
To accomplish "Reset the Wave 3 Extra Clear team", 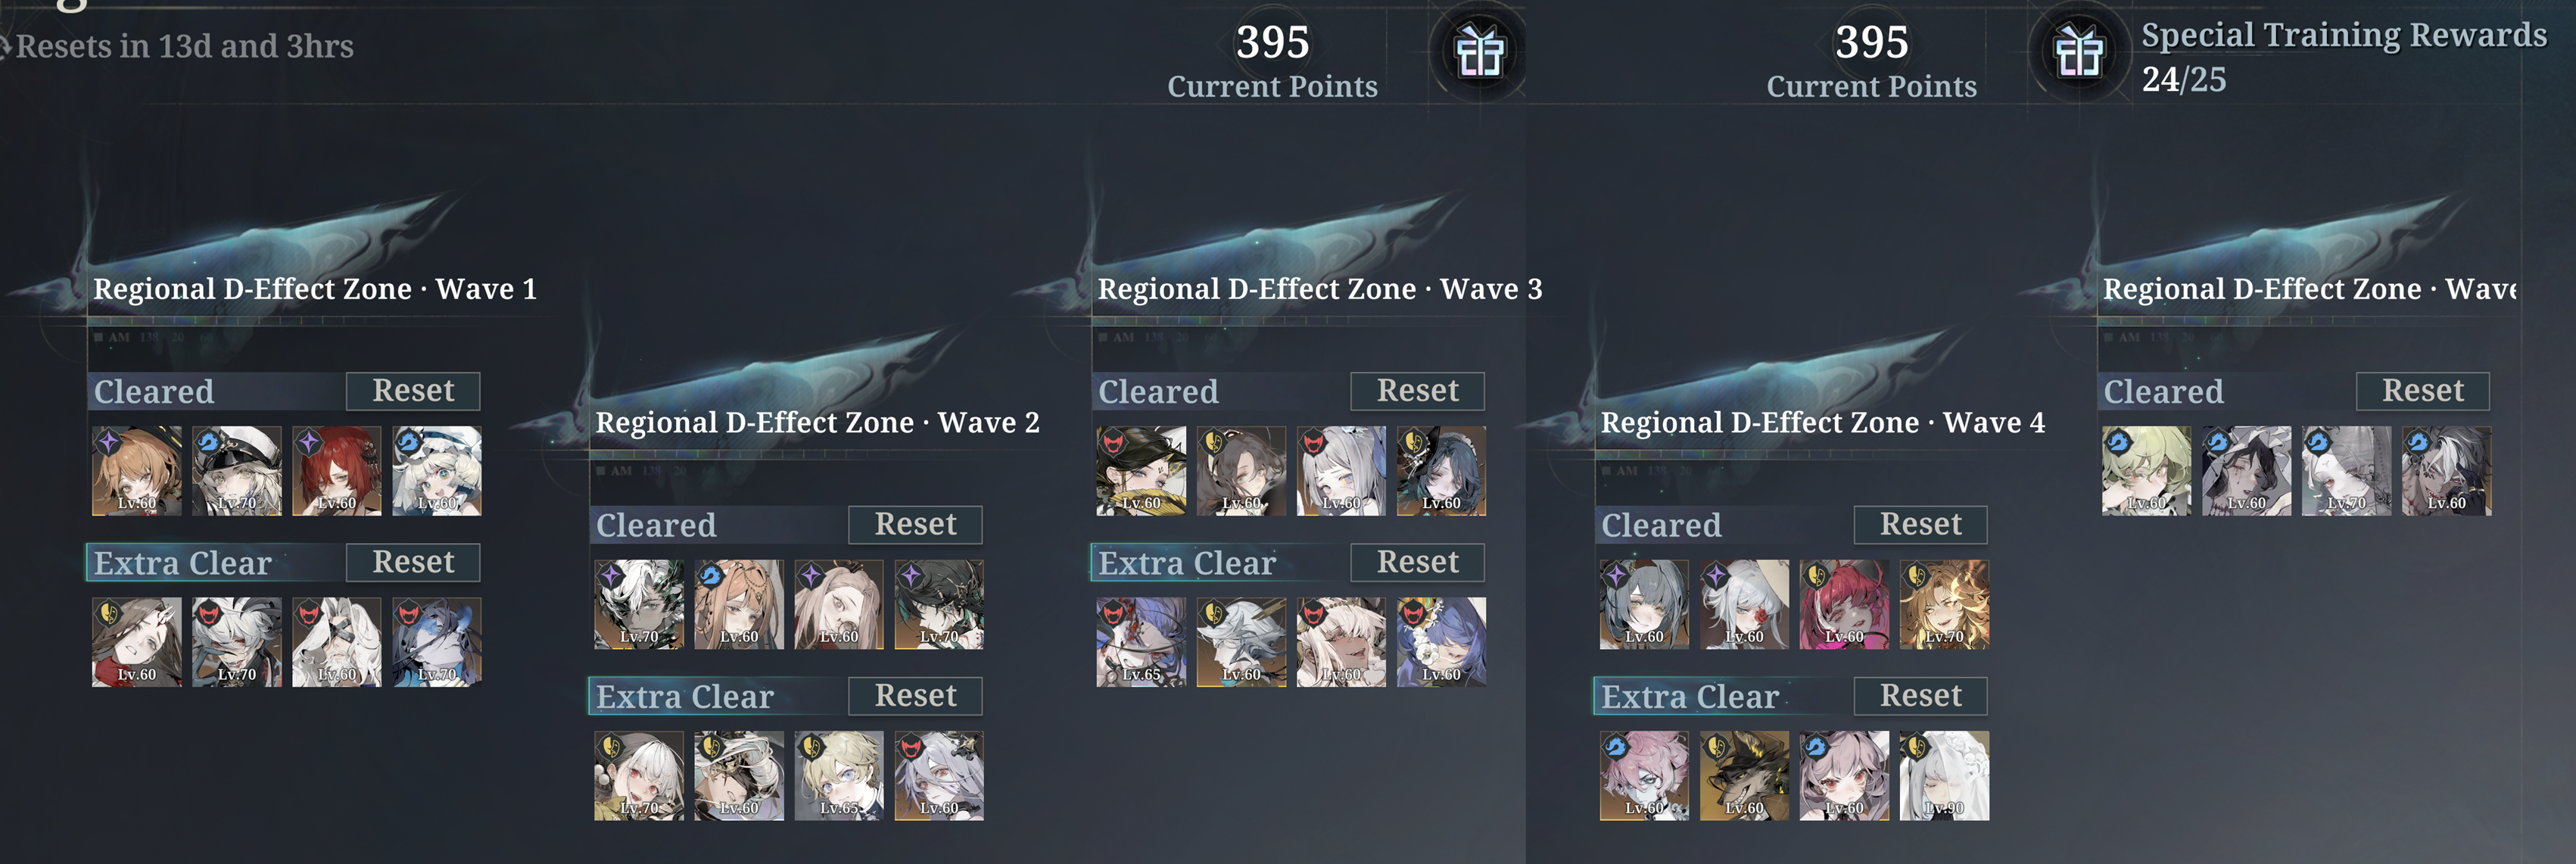I will [x=1417, y=562].
